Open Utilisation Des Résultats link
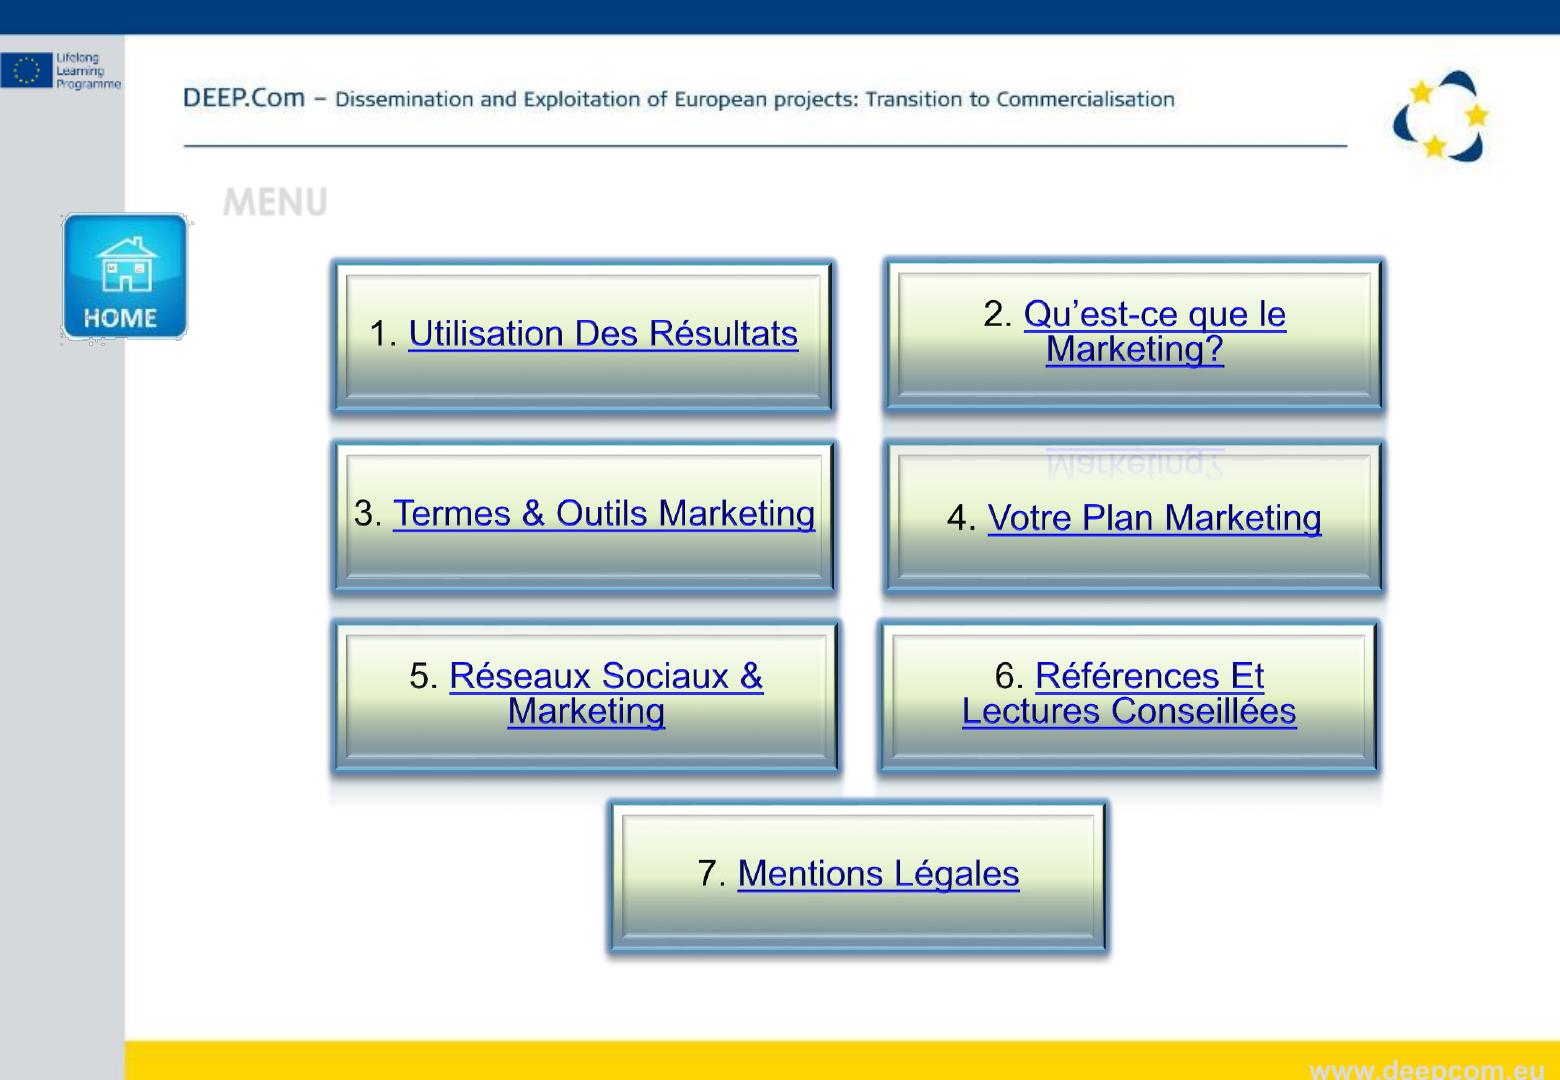 (x=602, y=334)
